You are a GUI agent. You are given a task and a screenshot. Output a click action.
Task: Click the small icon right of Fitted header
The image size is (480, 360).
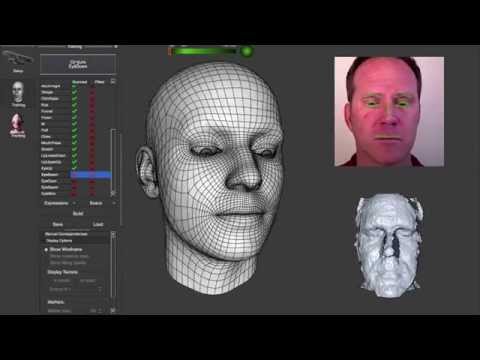click(x=113, y=81)
